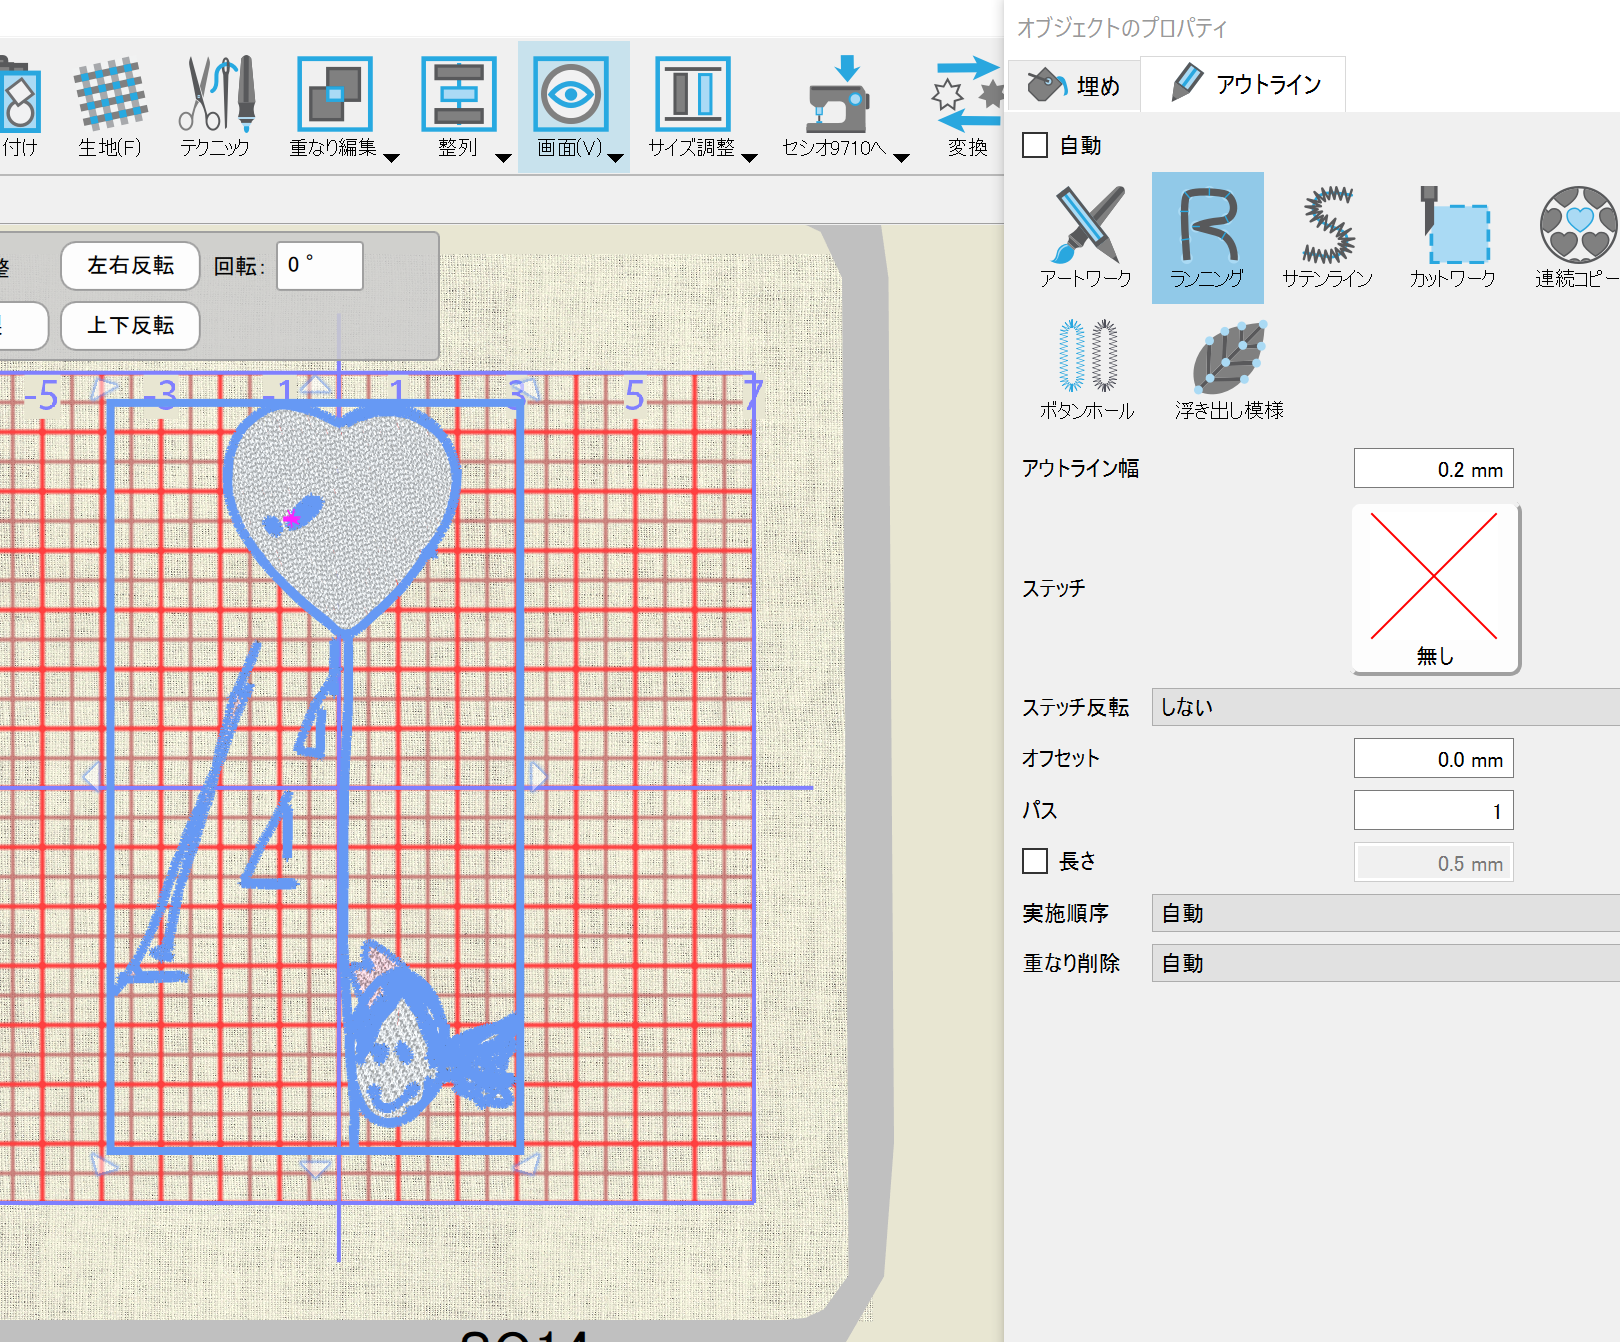Select the ランニング stitch icon
Viewport: 1620px width, 1342px height.
coord(1207,237)
